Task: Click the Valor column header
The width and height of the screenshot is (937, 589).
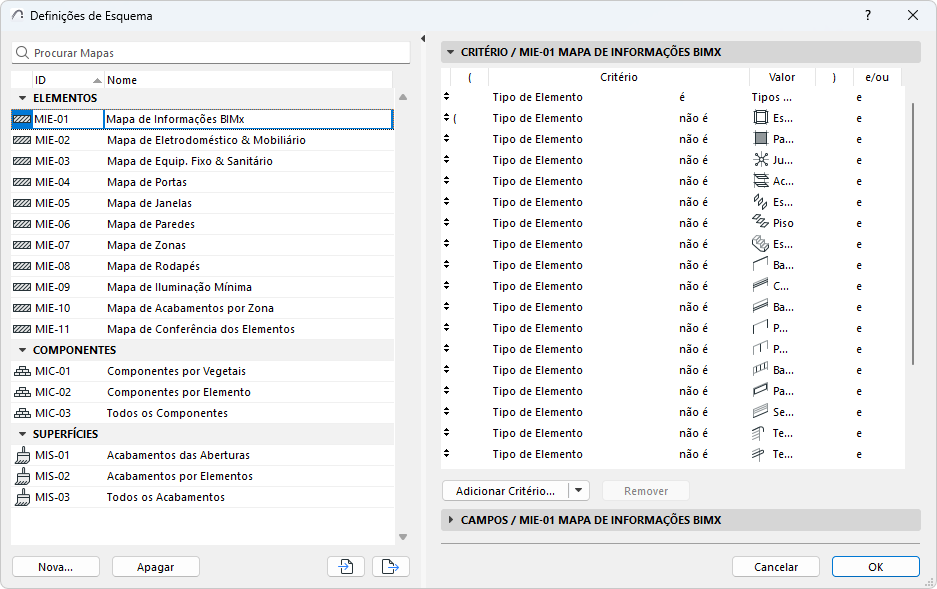Action: [x=782, y=77]
